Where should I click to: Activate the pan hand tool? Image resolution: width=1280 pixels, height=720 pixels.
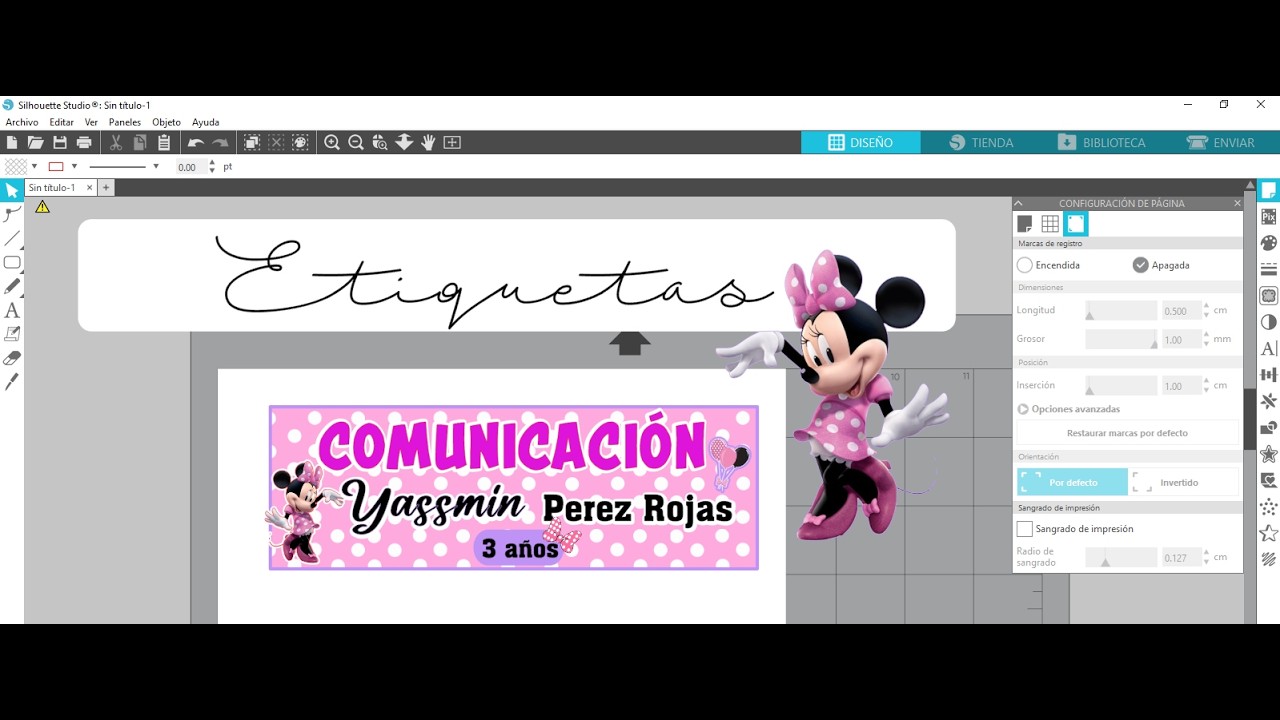coord(428,143)
